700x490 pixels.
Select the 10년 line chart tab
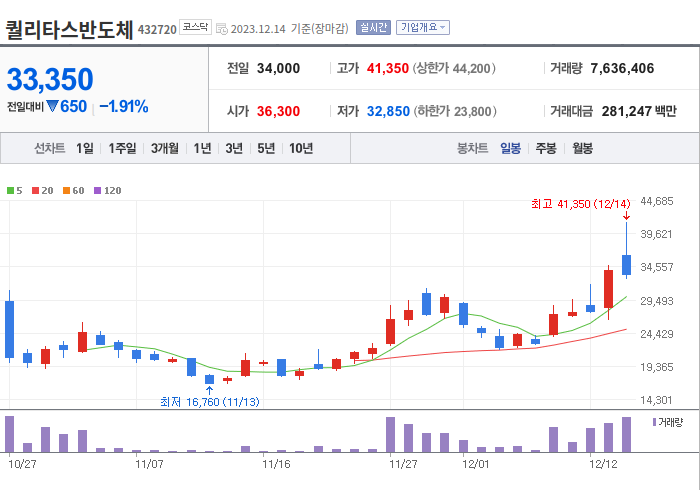pyautogui.click(x=301, y=148)
